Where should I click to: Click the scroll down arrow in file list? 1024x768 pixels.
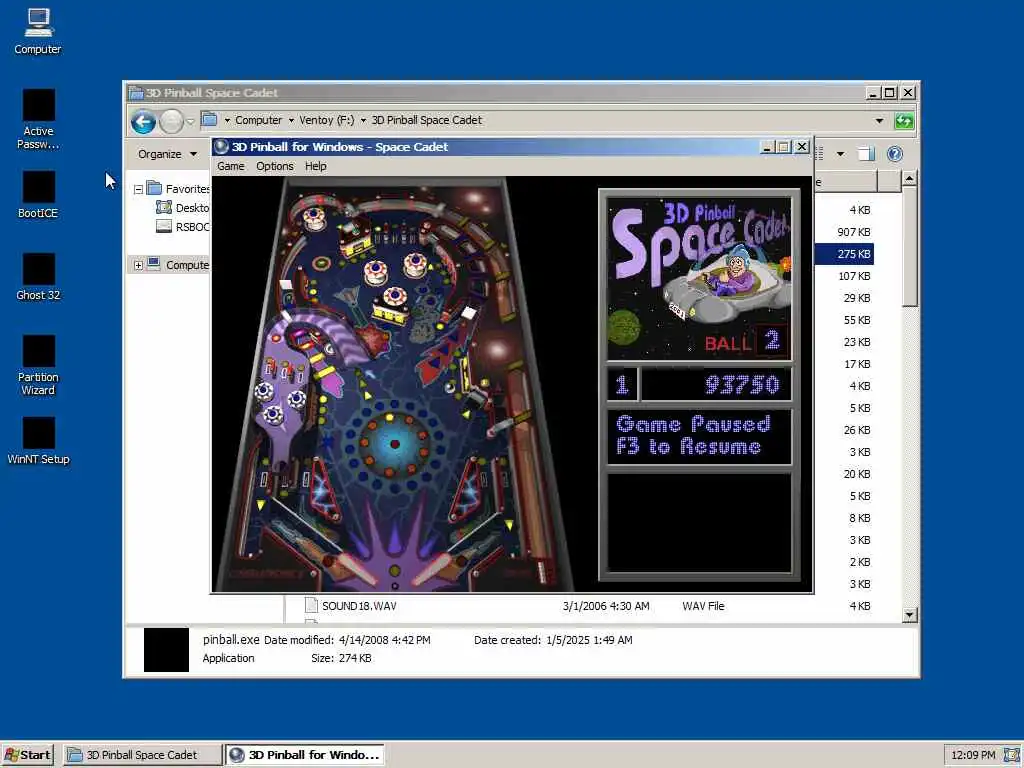coord(910,615)
